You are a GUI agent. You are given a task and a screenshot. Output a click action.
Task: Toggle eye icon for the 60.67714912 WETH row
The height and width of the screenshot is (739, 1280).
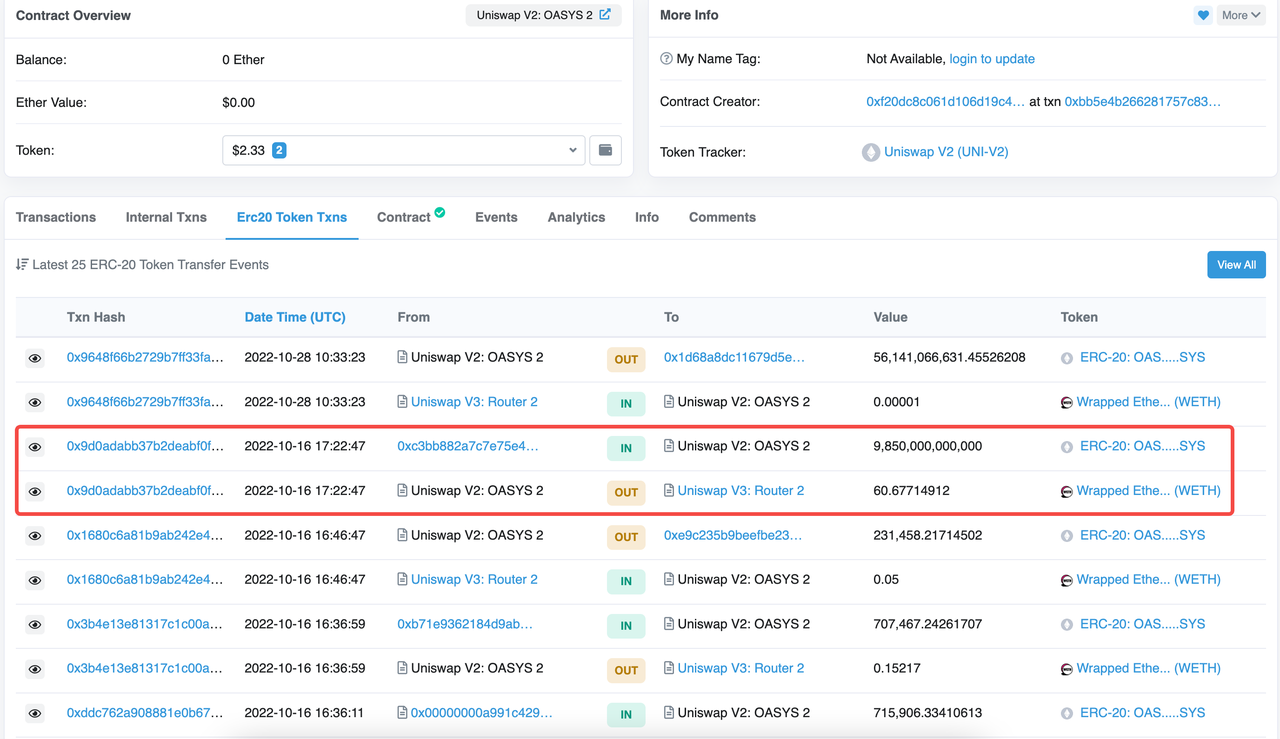coord(35,491)
